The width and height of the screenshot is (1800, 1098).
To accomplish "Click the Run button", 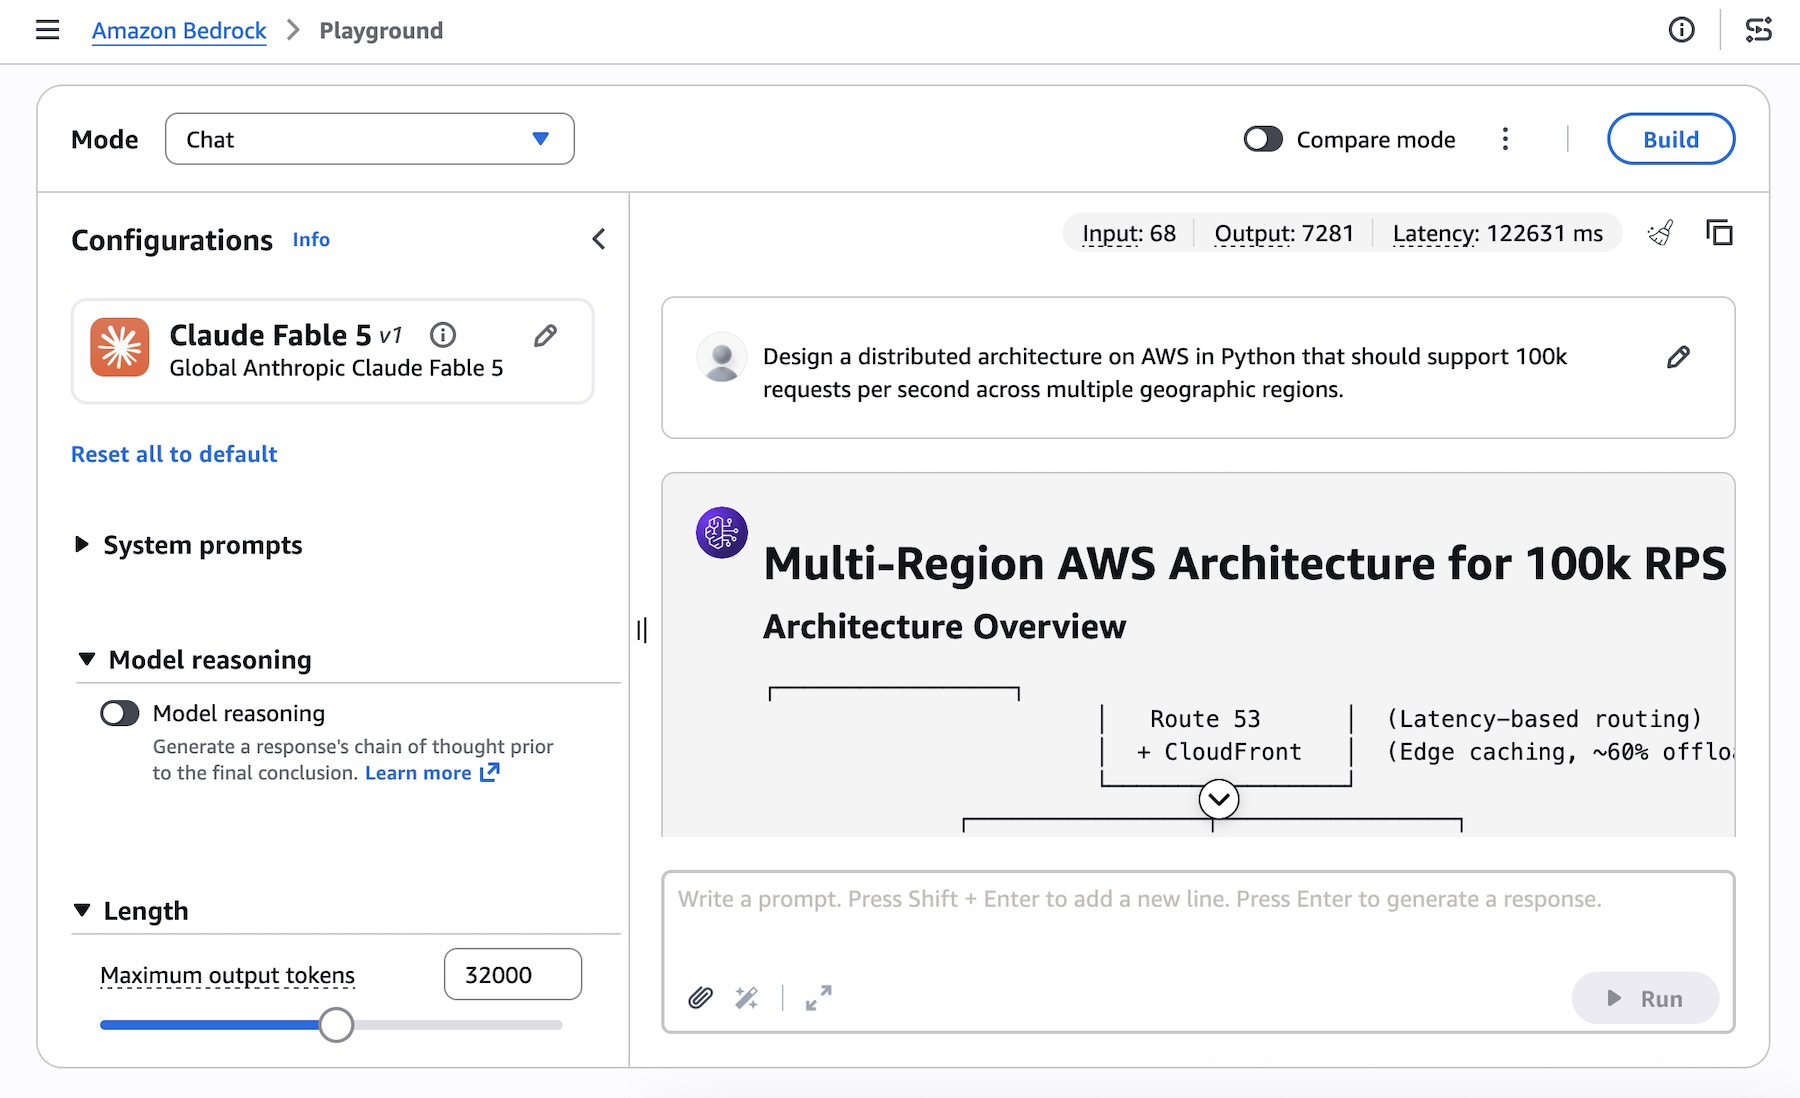I will [1645, 998].
